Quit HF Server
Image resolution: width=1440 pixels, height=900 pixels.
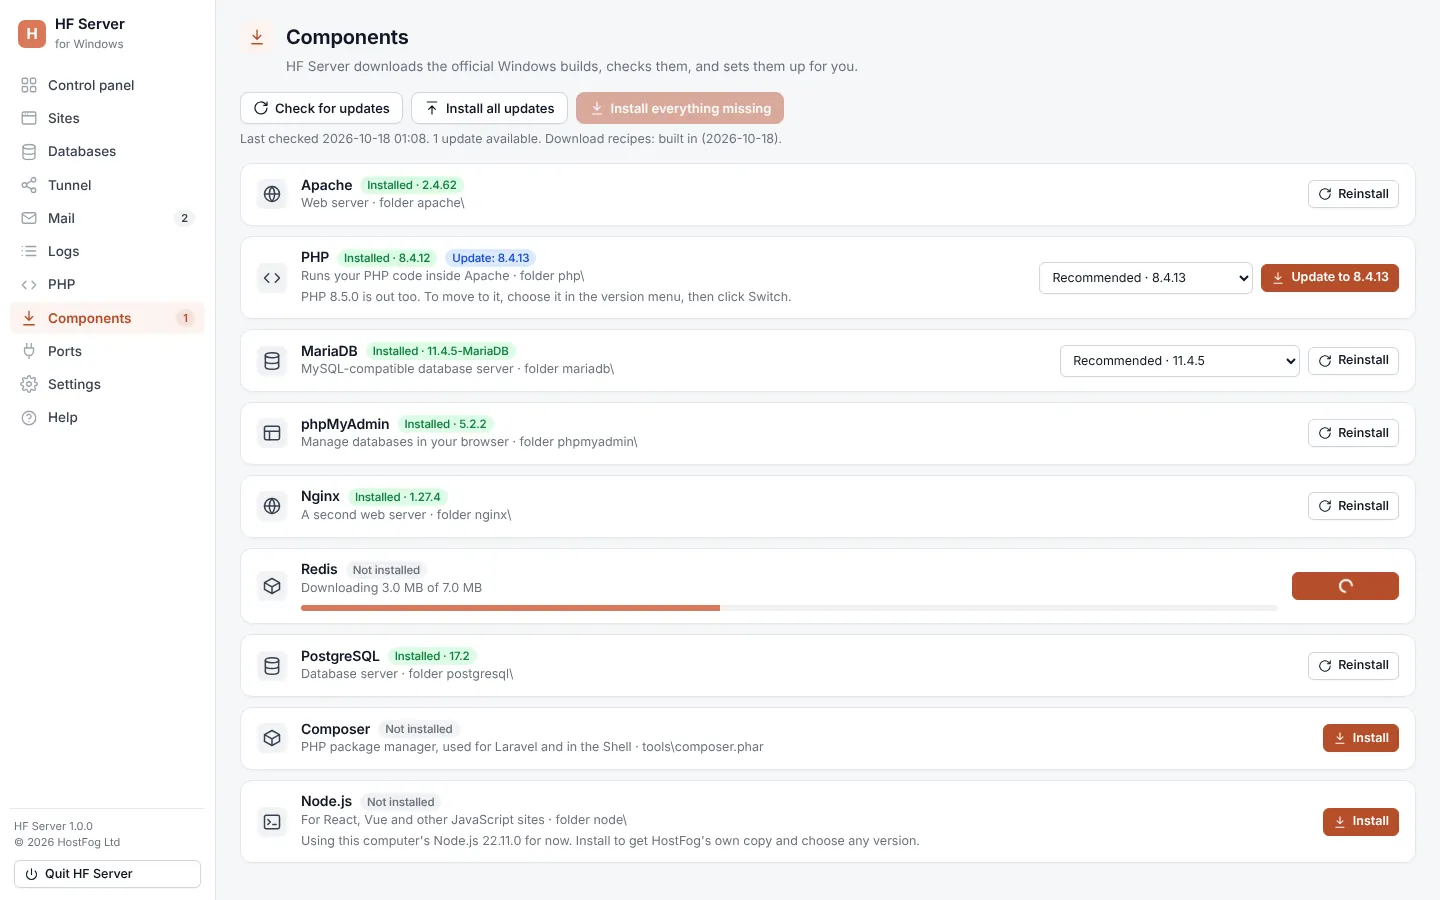[x=107, y=874]
